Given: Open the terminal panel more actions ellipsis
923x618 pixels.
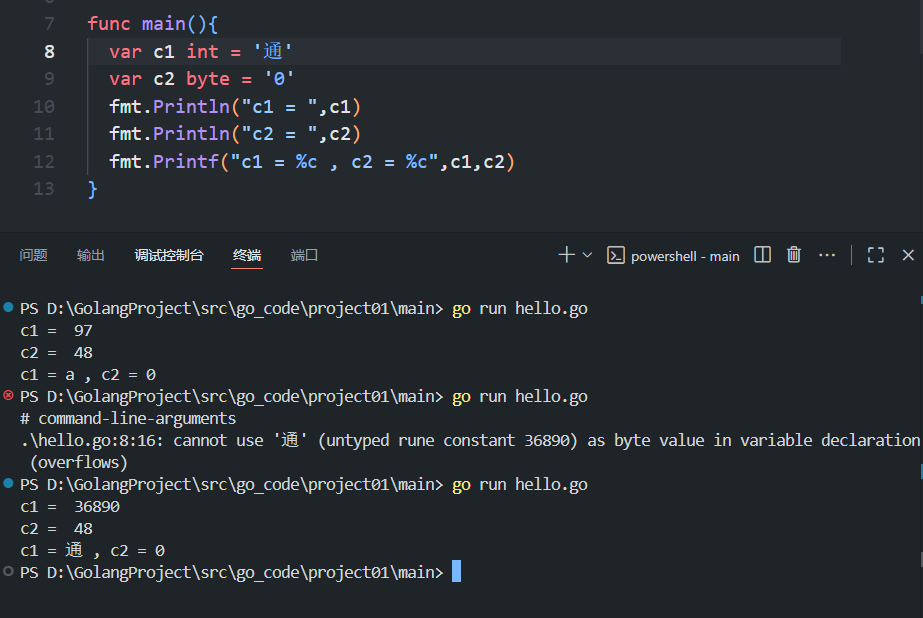Looking at the screenshot, I should click(x=827, y=255).
